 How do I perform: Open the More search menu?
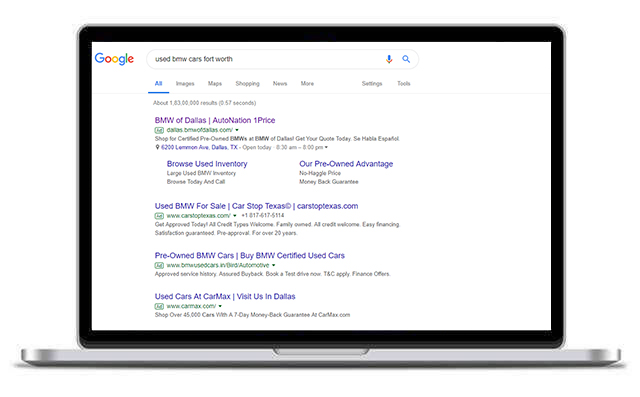click(307, 84)
